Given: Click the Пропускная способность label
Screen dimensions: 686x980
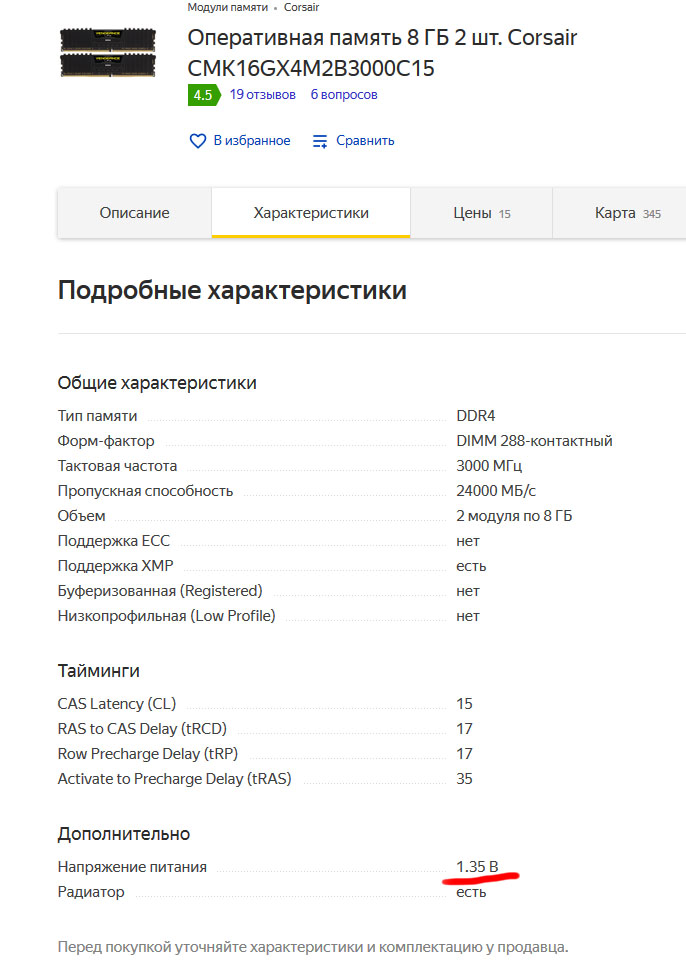Looking at the screenshot, I should (146, 491).
